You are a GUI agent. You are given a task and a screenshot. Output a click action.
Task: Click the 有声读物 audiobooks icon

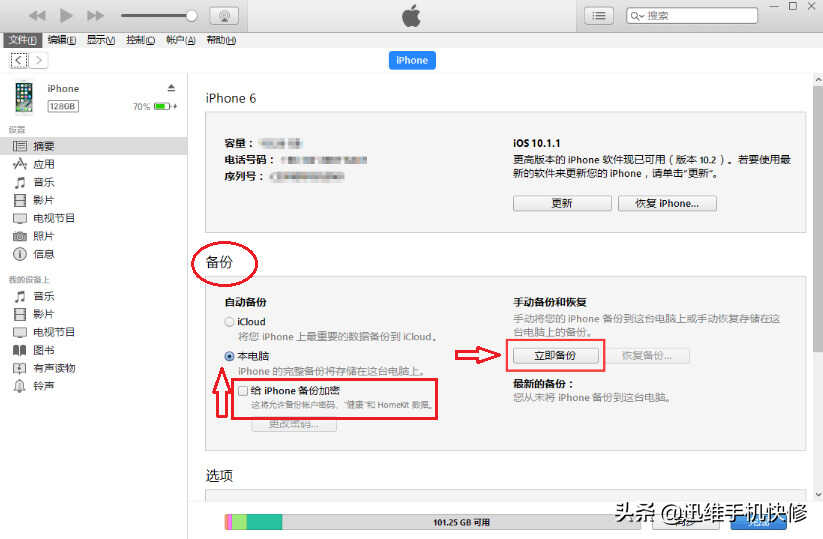pos(19,368)
